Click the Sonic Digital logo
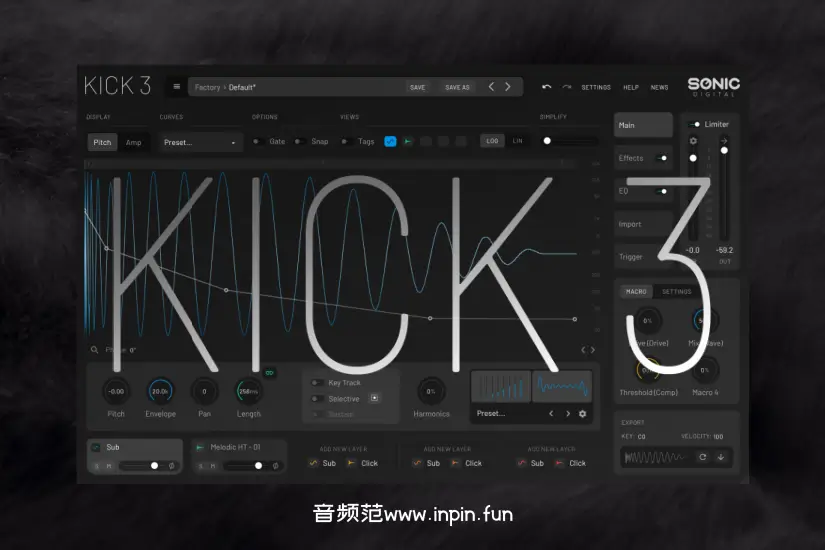825x550 pixels. tap(713, 87)
